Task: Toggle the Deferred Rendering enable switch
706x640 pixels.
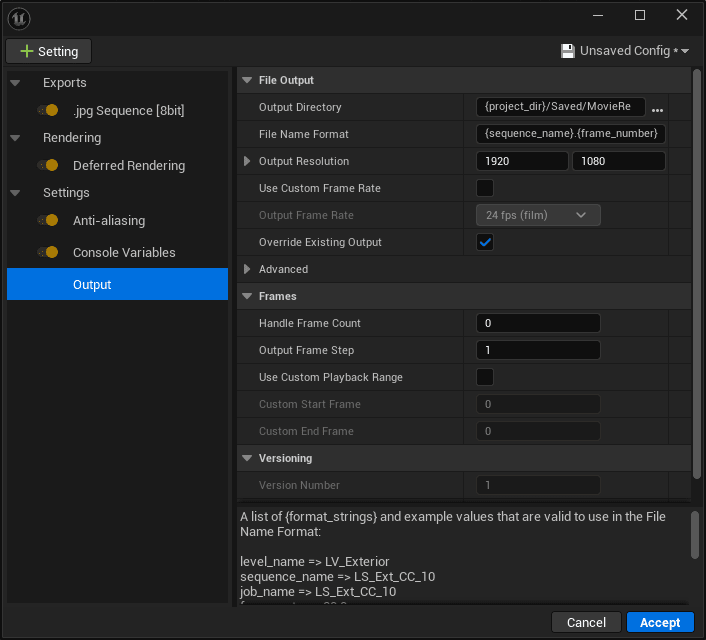Action: [x=48, y=166]
